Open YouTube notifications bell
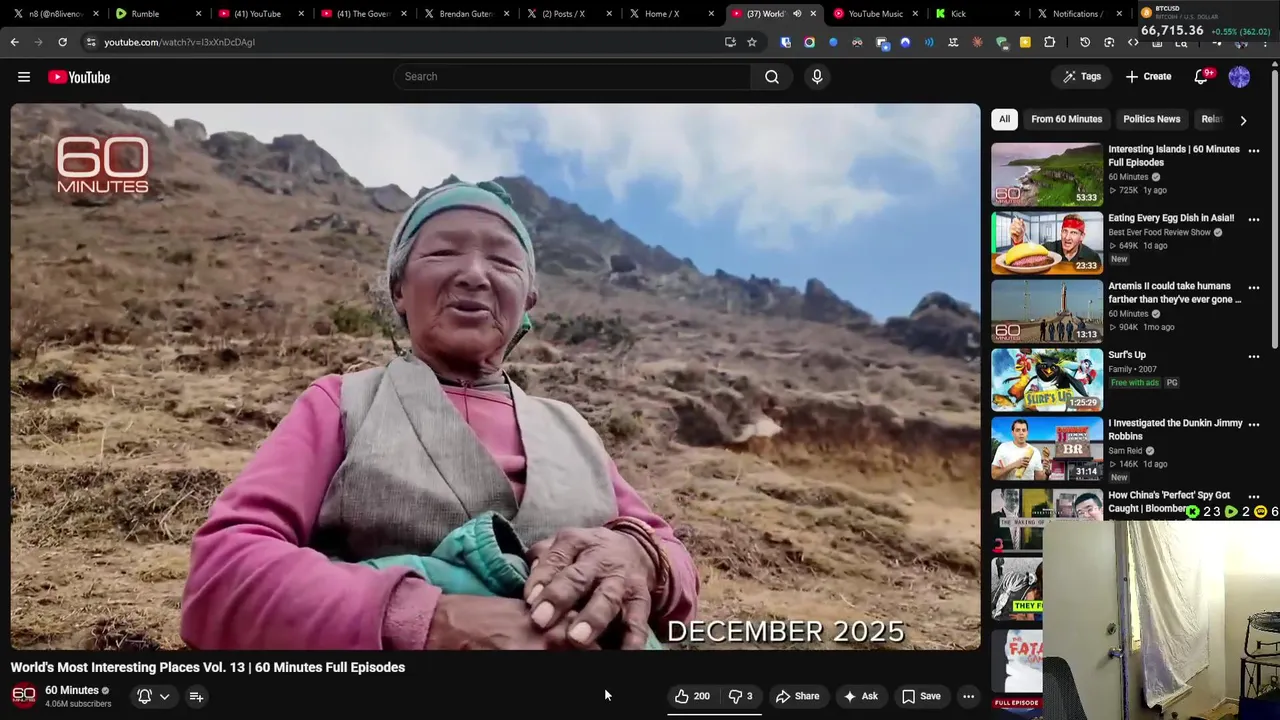1280x720 pixels. click(x=1202, y=77)
